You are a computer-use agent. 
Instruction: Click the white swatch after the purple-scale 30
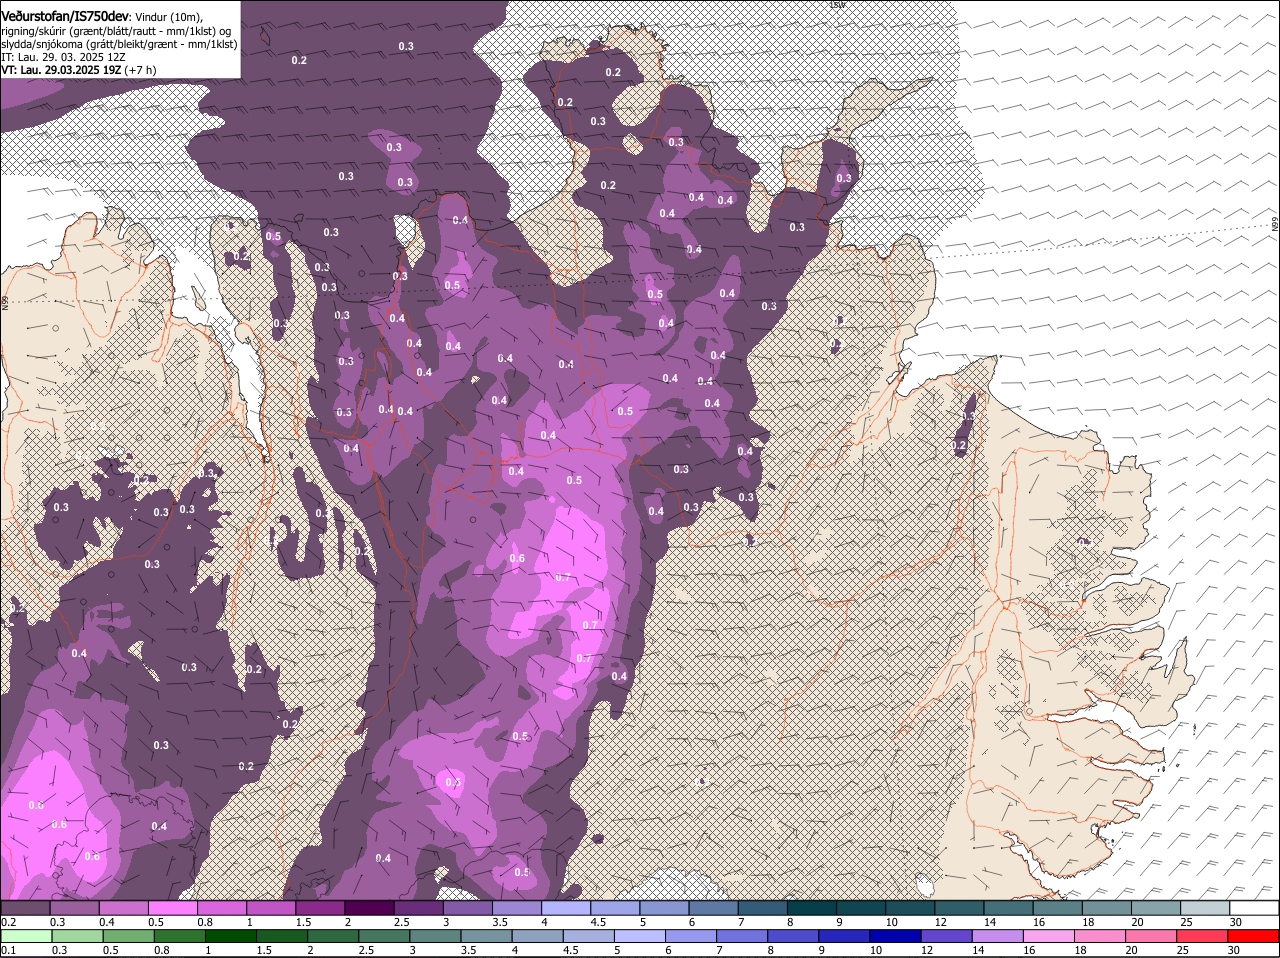coord(1254,908)
